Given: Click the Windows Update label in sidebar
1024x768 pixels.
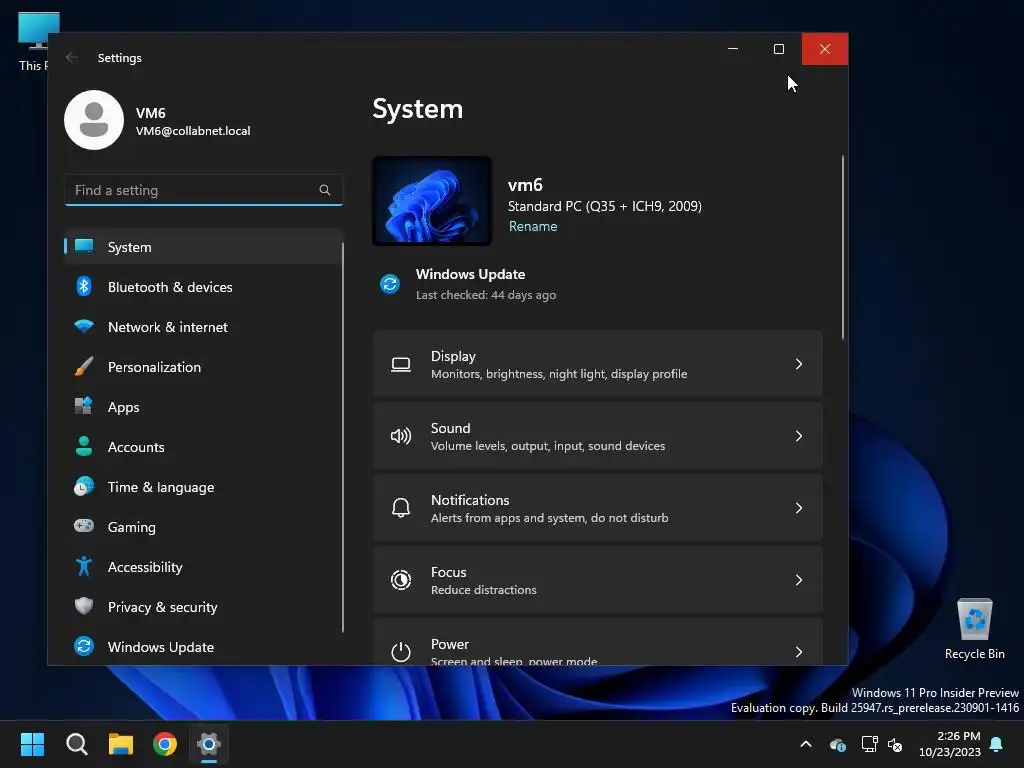Looking at the screenshot, I should [161, 647].
